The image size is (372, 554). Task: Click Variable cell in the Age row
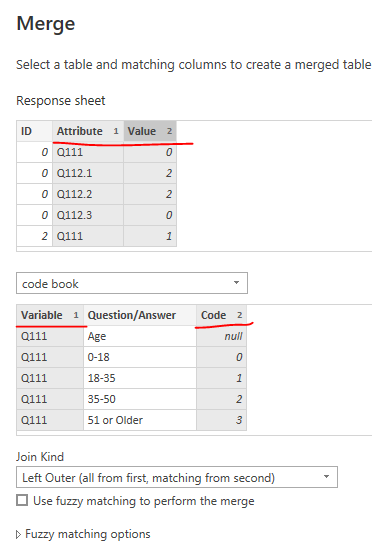point(50,336)
